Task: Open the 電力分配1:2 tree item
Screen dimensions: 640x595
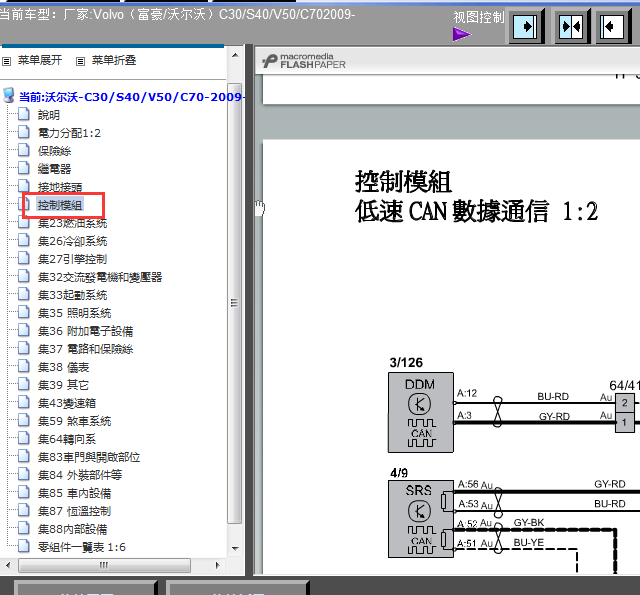Action: pyautogui.click(x=69, y=133)
